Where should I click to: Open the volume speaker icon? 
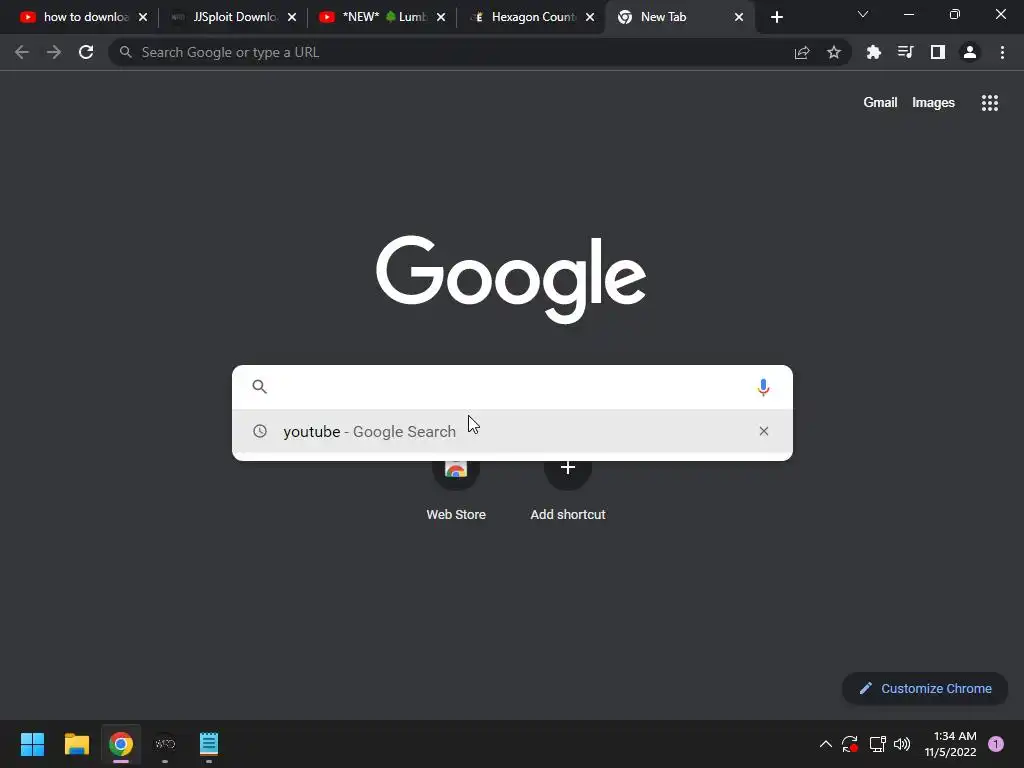pyautogui.click(x=902, y=744)
